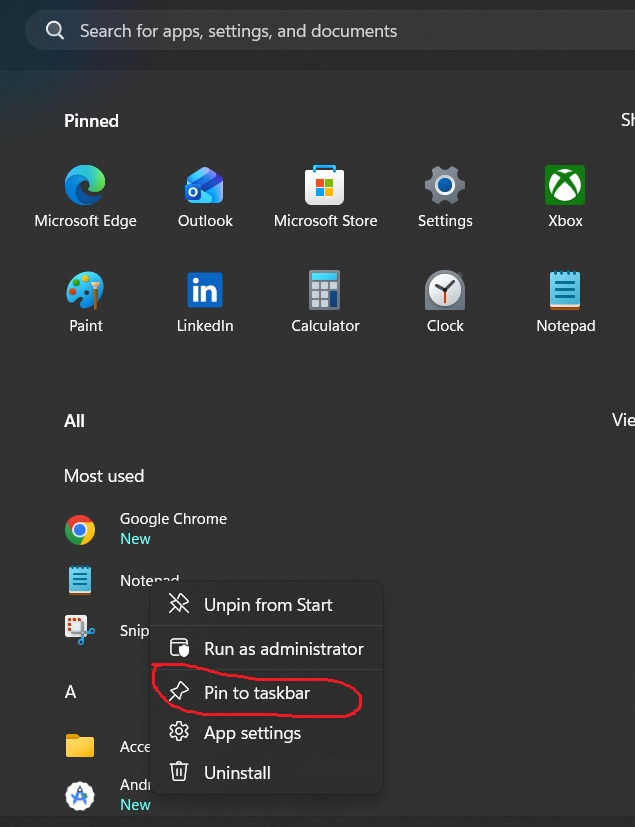Choose Pin to taskbar
This screenshot has height=827, width=635.
pos(266,693)
